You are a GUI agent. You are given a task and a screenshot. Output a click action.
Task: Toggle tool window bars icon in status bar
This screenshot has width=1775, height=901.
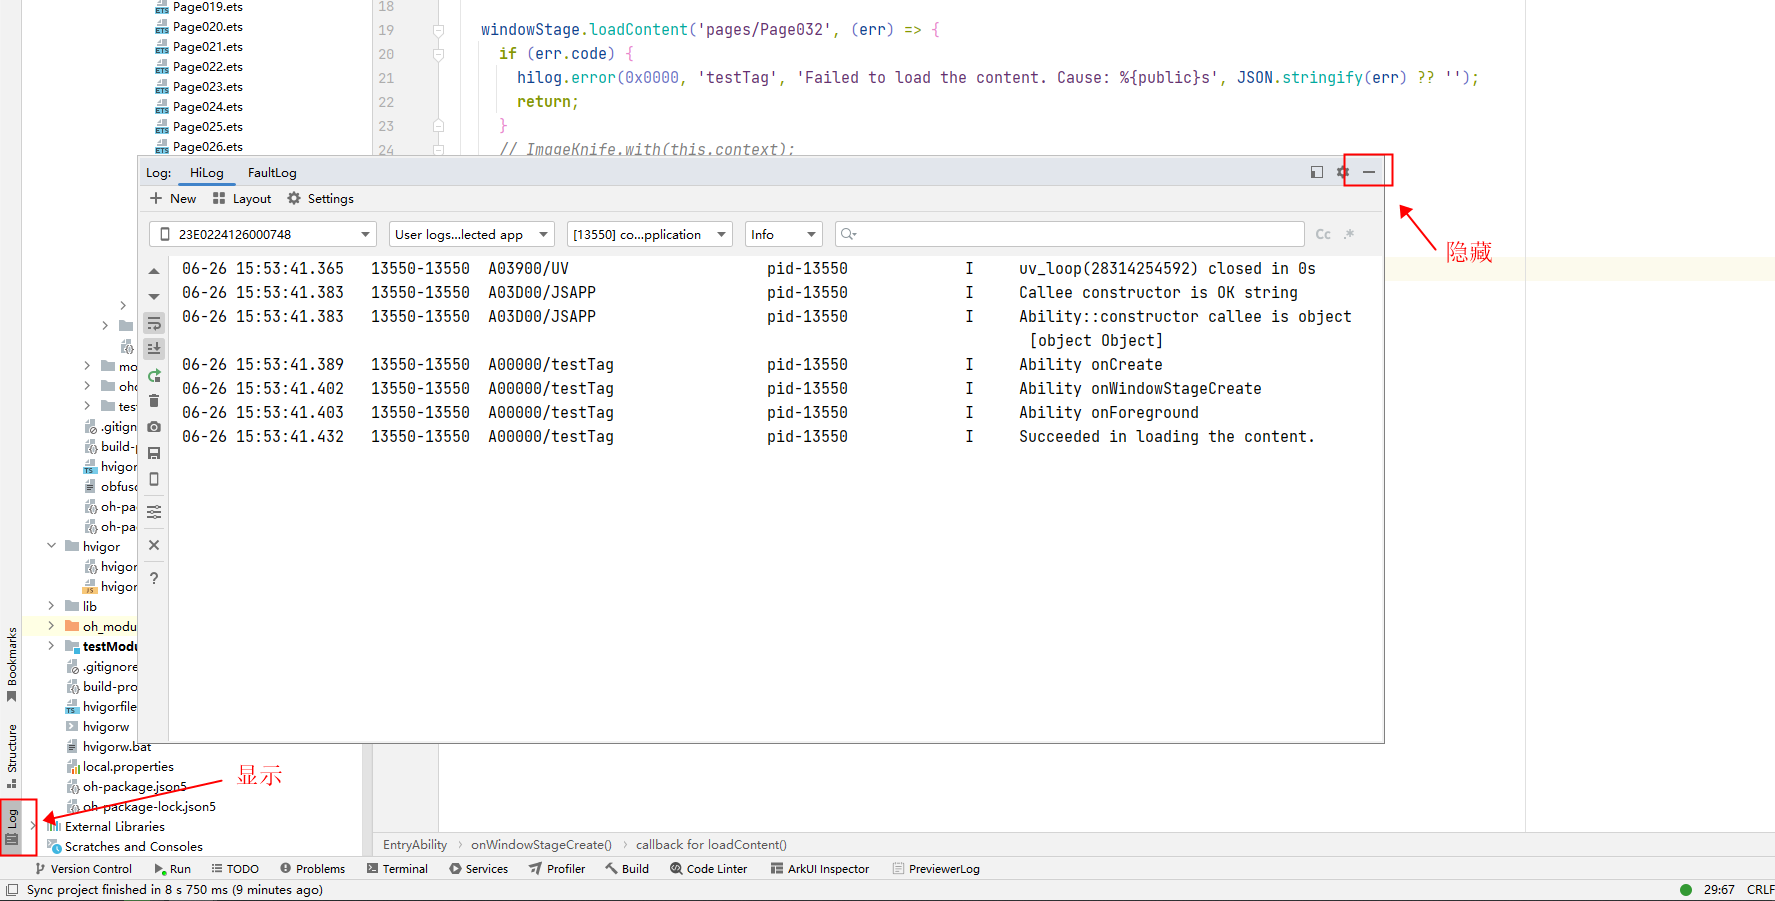(12, 890)
